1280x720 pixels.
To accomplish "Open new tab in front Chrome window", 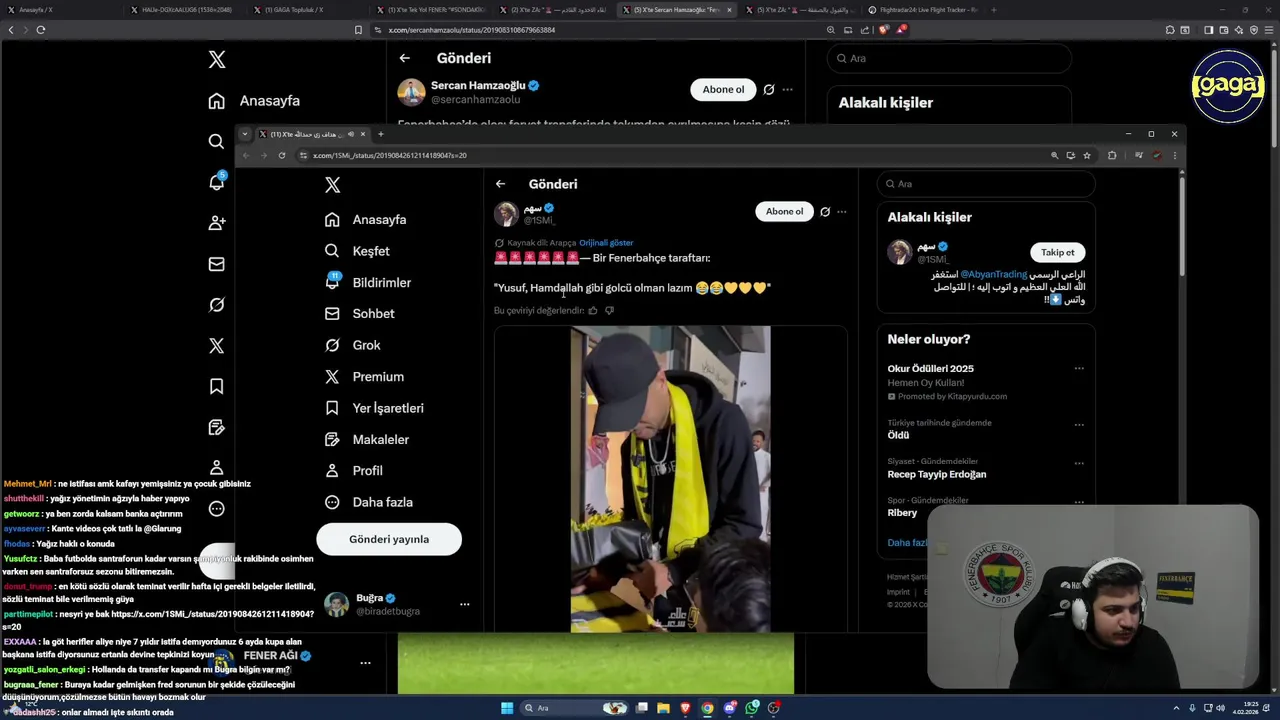I will tap(380, 134).
